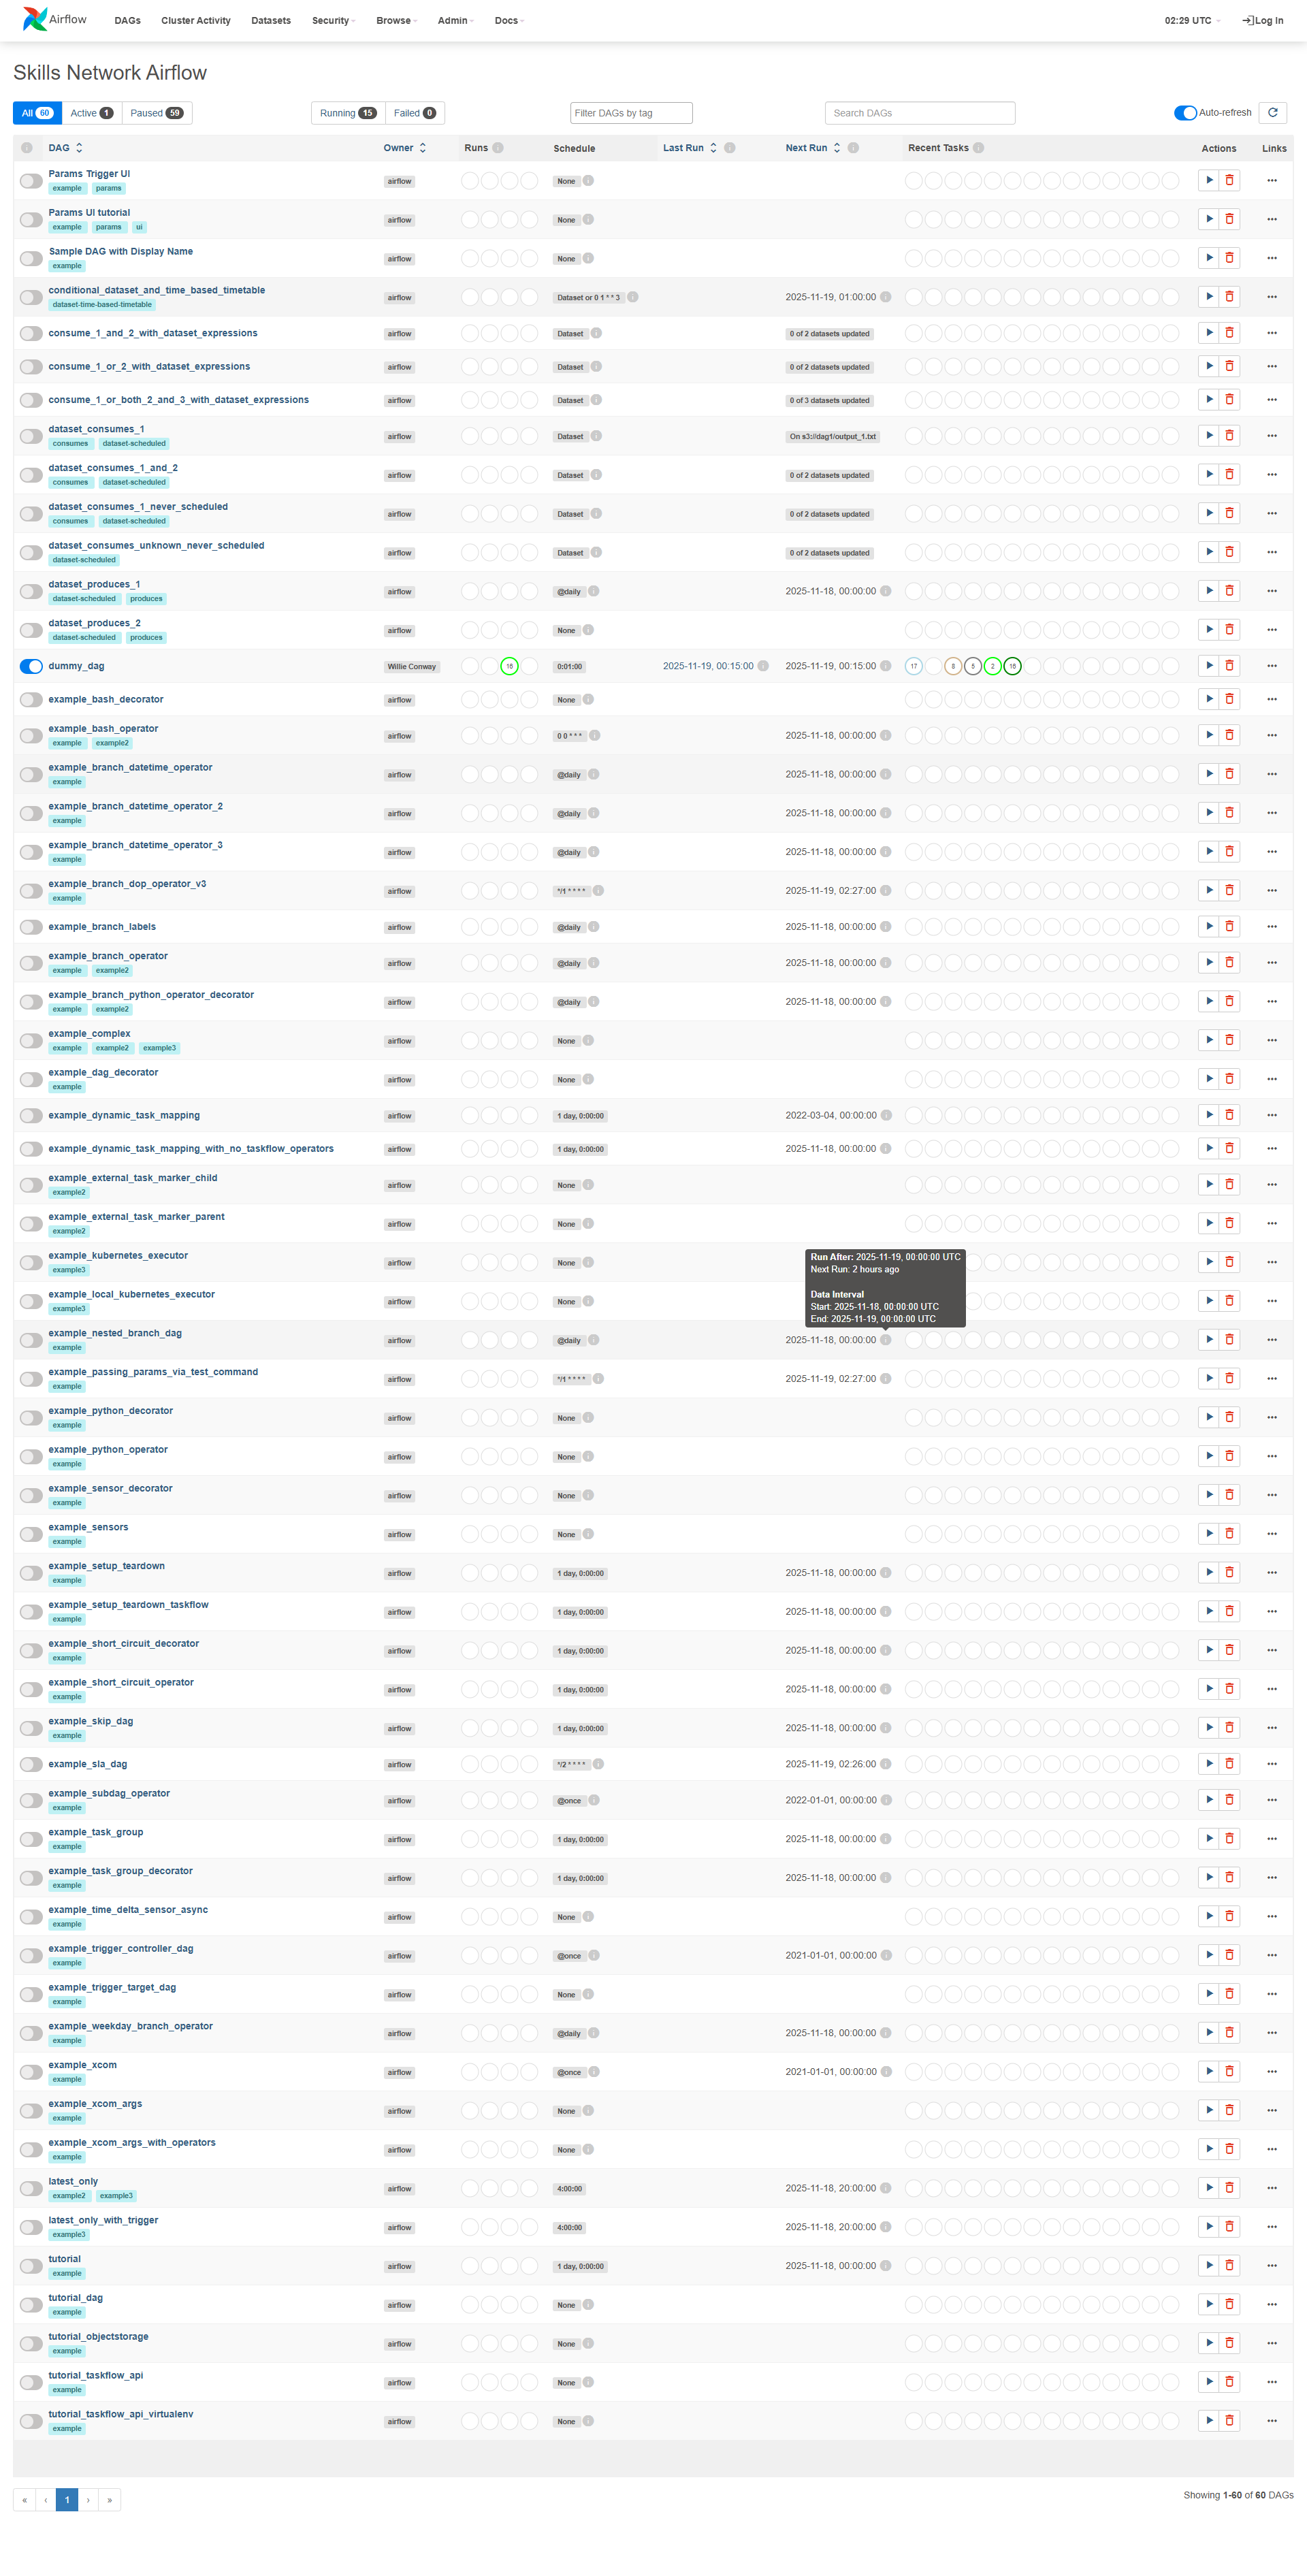Trigger the dummy_dag with the play icon
This screenshot has height=2576, width=1307.
[x=1208, y=666]
